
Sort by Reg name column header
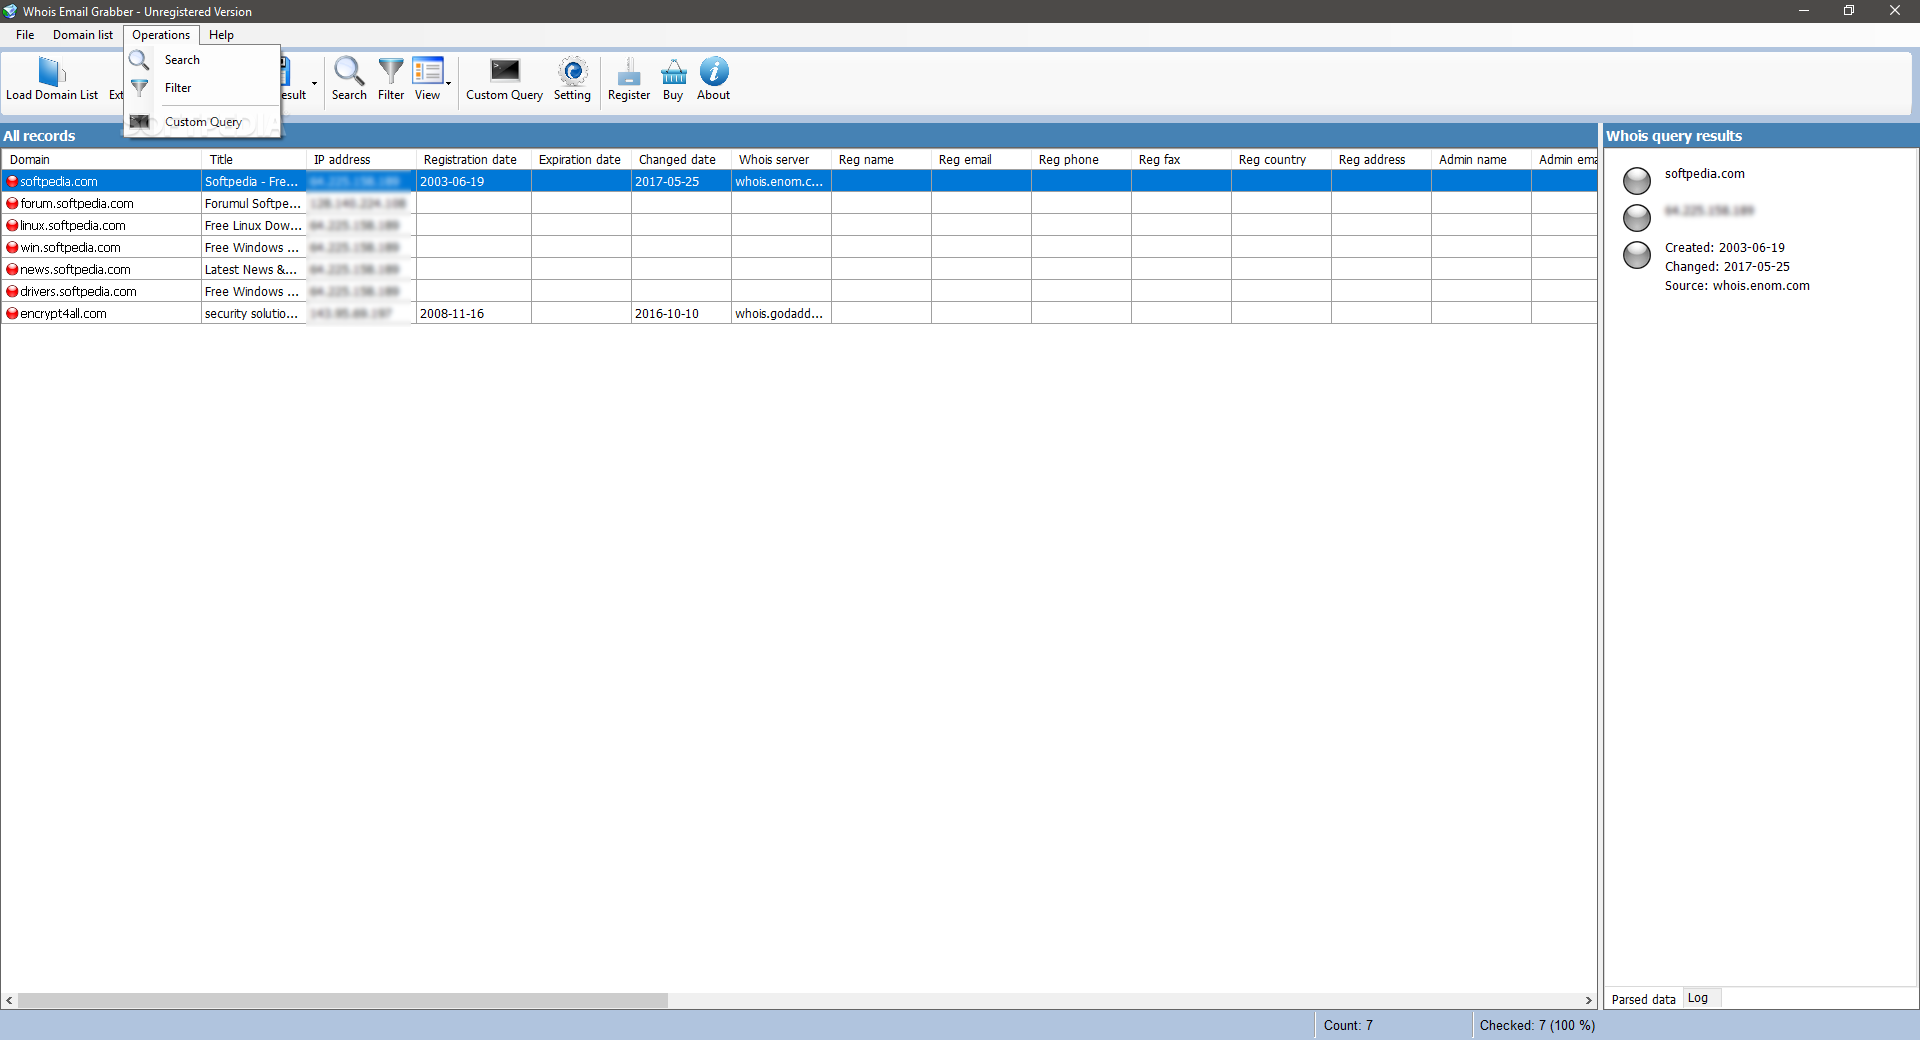point(881,160)
